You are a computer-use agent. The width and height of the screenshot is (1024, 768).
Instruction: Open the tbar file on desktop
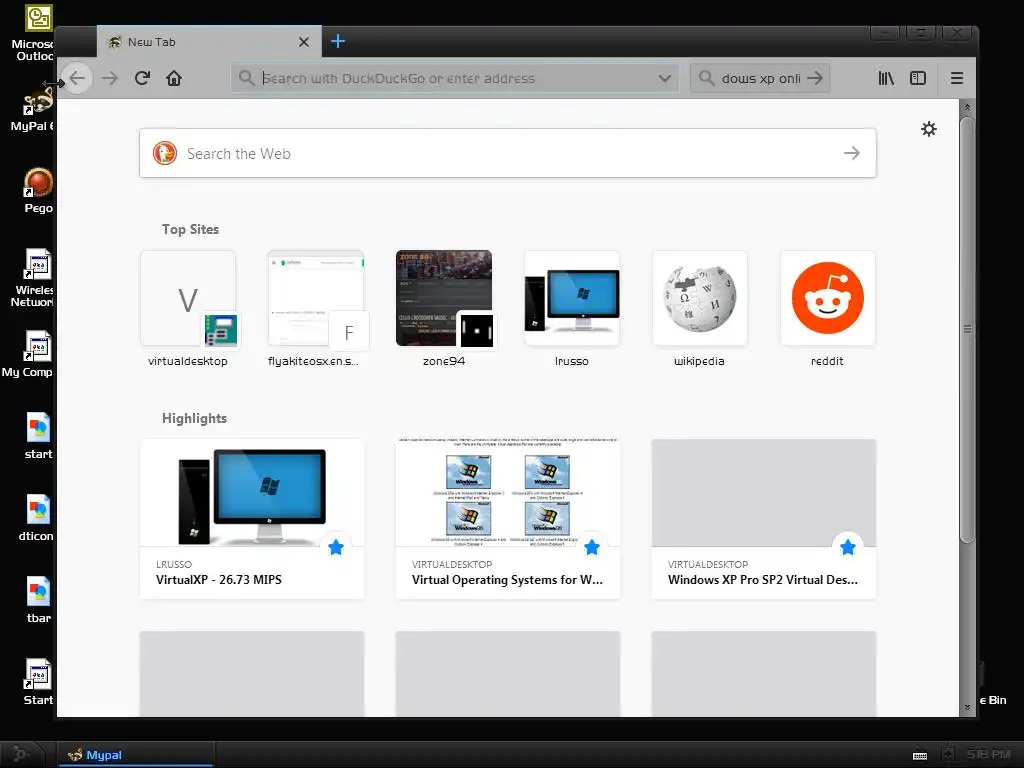click(38, 600)
